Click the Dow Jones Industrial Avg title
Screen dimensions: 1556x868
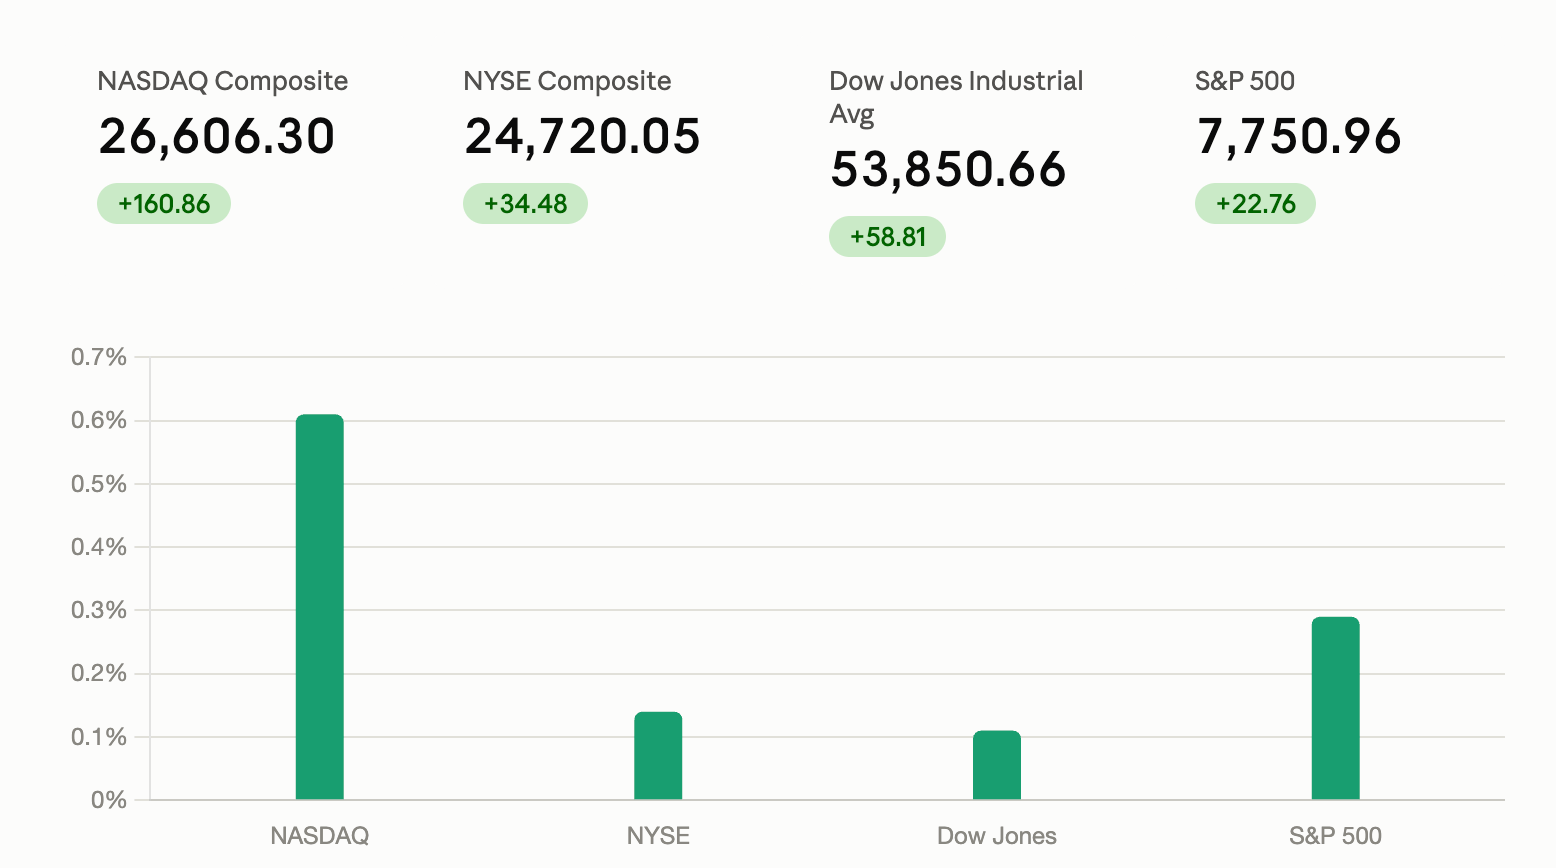click(x=956, y=97)
